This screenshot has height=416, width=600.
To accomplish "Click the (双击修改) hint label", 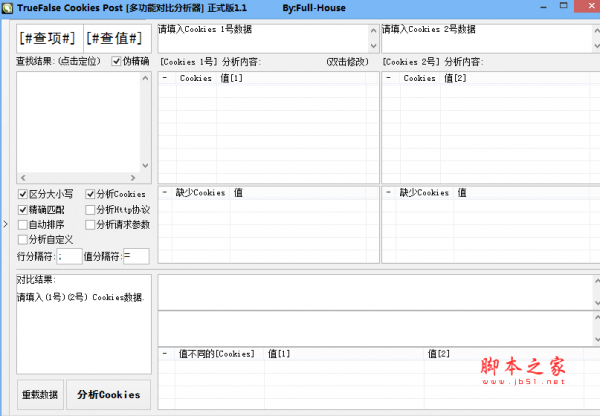I will click(x=348, y=62).
